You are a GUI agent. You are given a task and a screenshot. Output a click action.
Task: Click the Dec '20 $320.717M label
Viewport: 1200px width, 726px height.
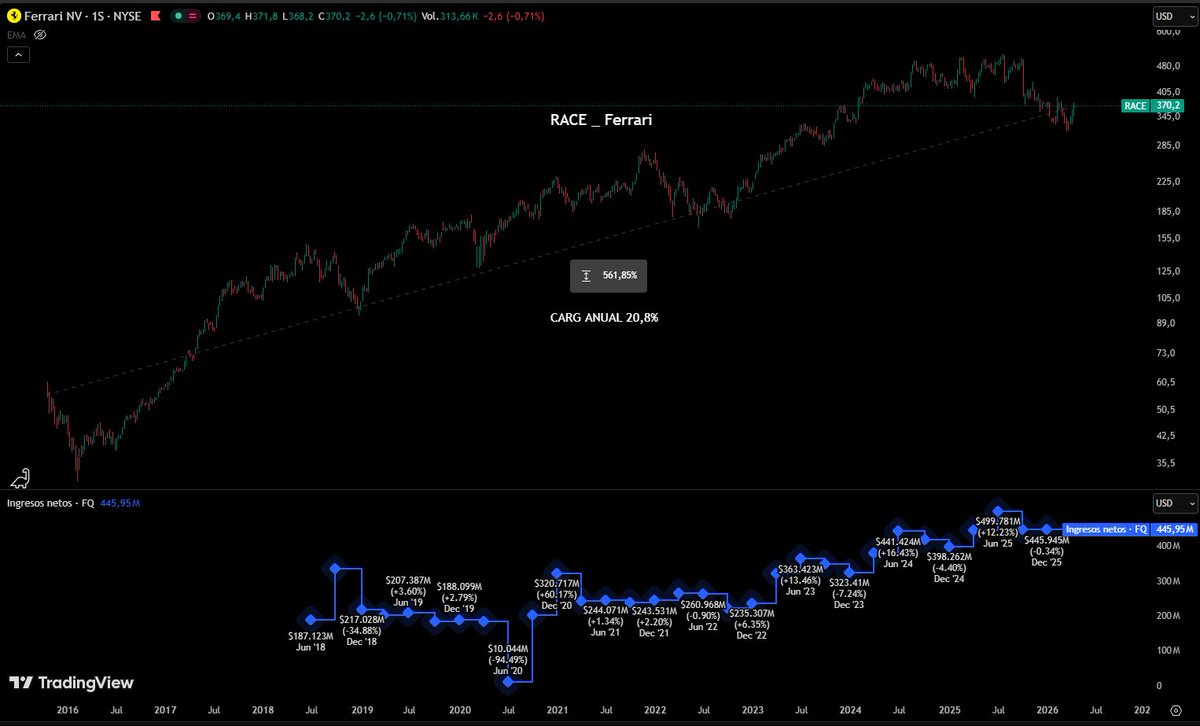coord(556,594)
